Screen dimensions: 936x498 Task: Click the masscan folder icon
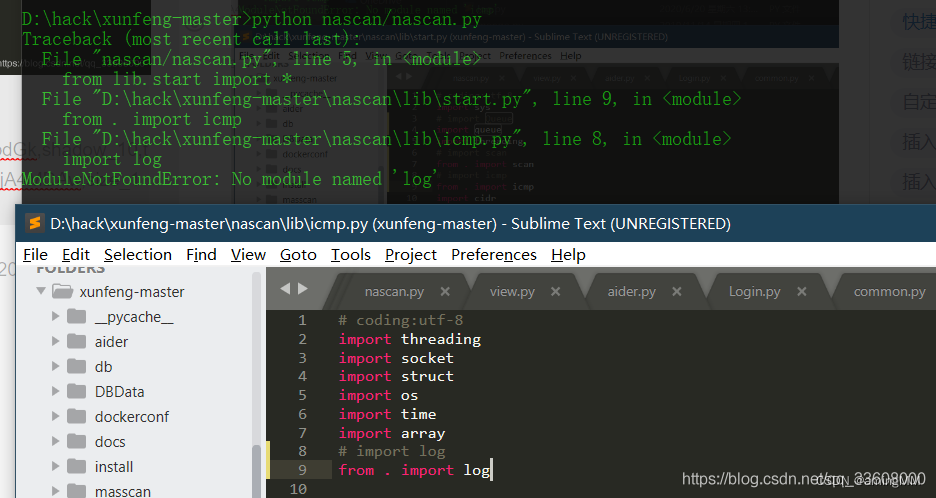76,491
